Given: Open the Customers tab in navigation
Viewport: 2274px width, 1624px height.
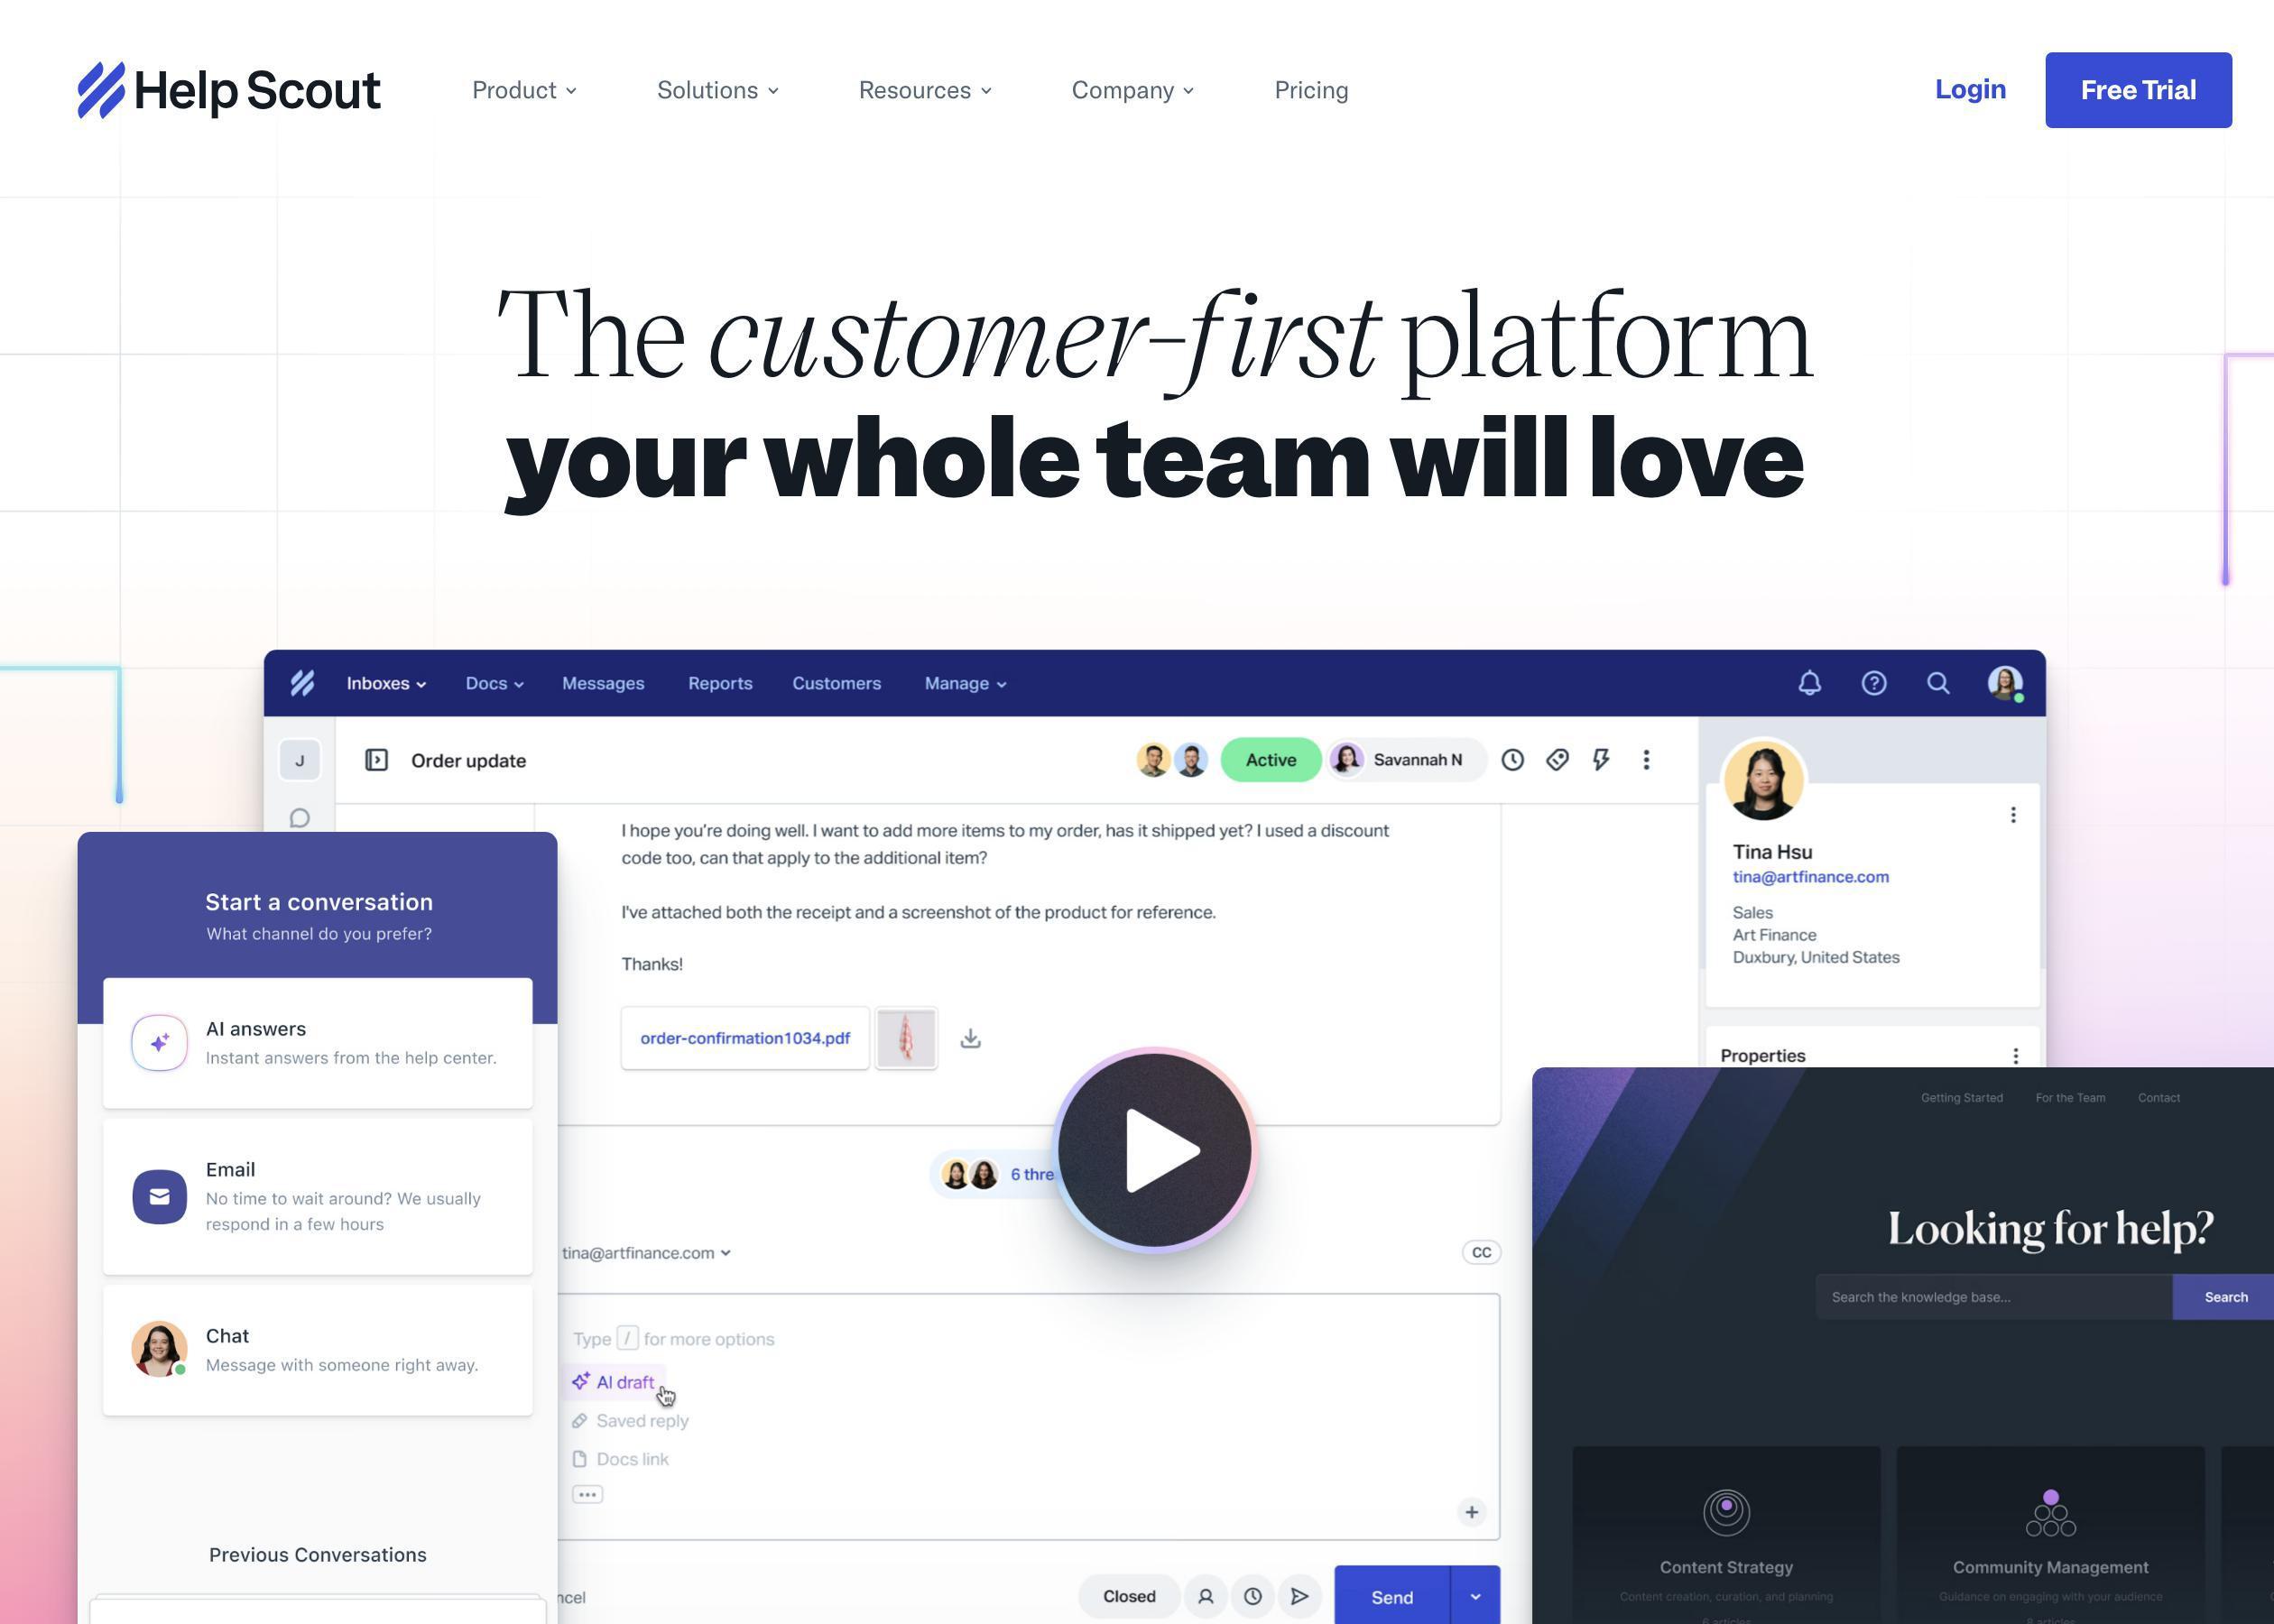Looking at the screenshot, I should (835, 684).
